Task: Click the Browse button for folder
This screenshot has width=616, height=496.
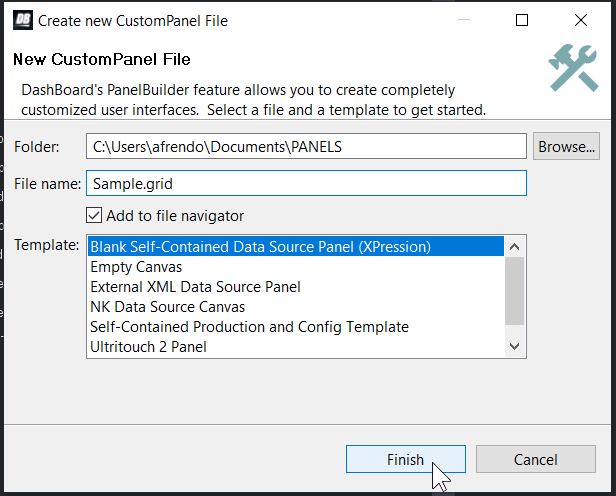Action: (x=566, y=146)
